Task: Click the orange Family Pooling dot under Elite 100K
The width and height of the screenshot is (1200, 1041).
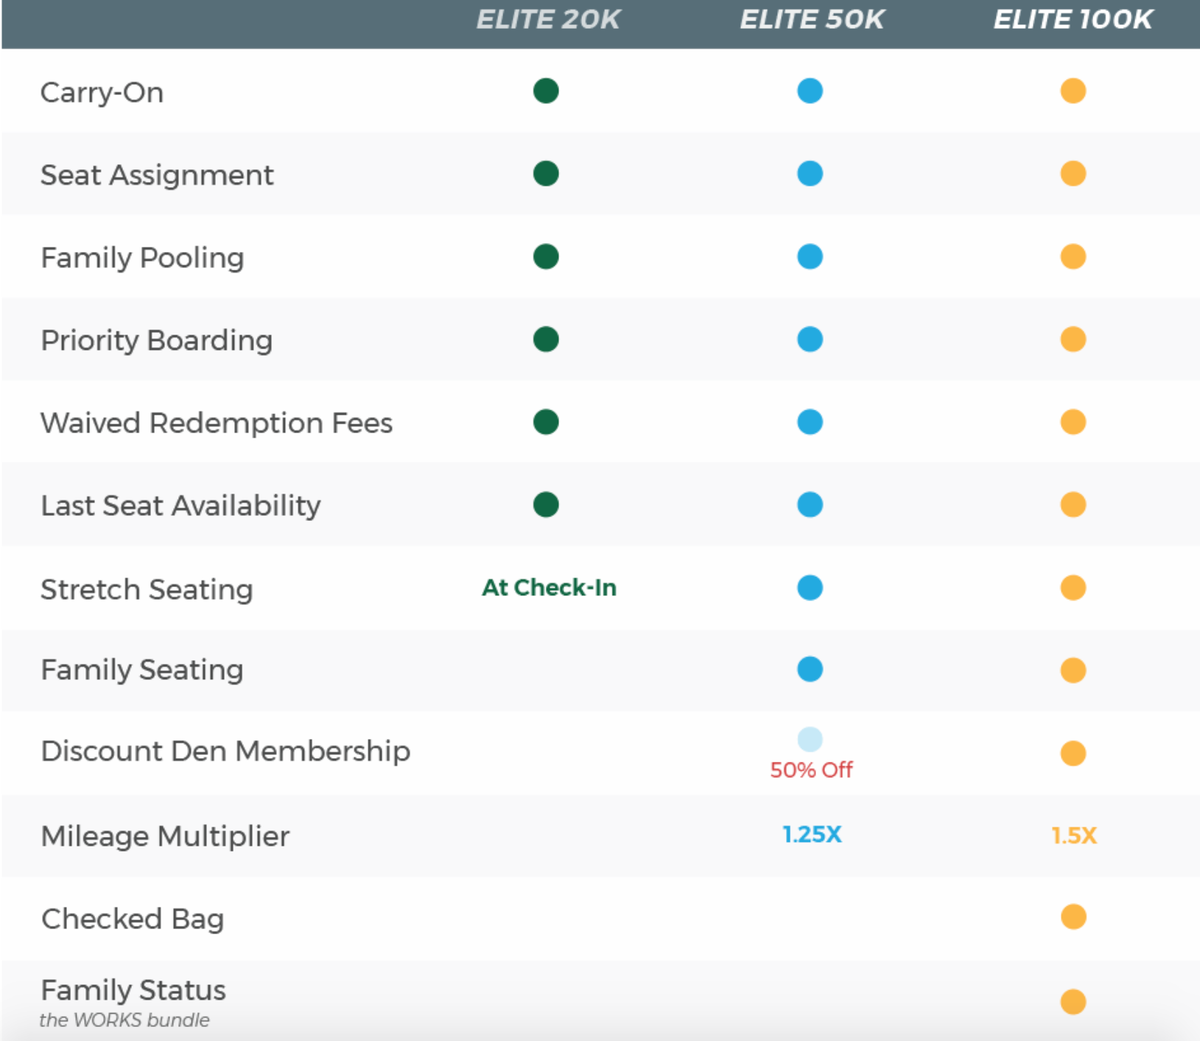Action: click(x=1072, y=256)
